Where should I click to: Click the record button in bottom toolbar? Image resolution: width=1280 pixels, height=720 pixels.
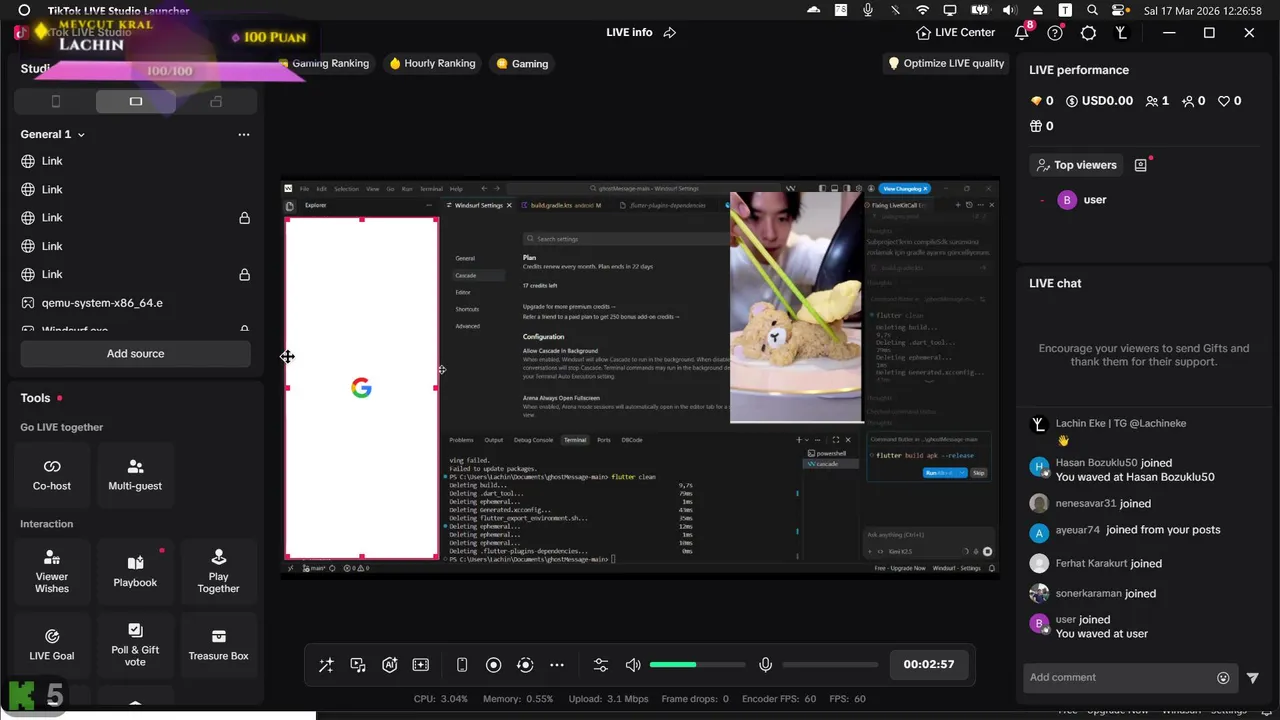493,665
